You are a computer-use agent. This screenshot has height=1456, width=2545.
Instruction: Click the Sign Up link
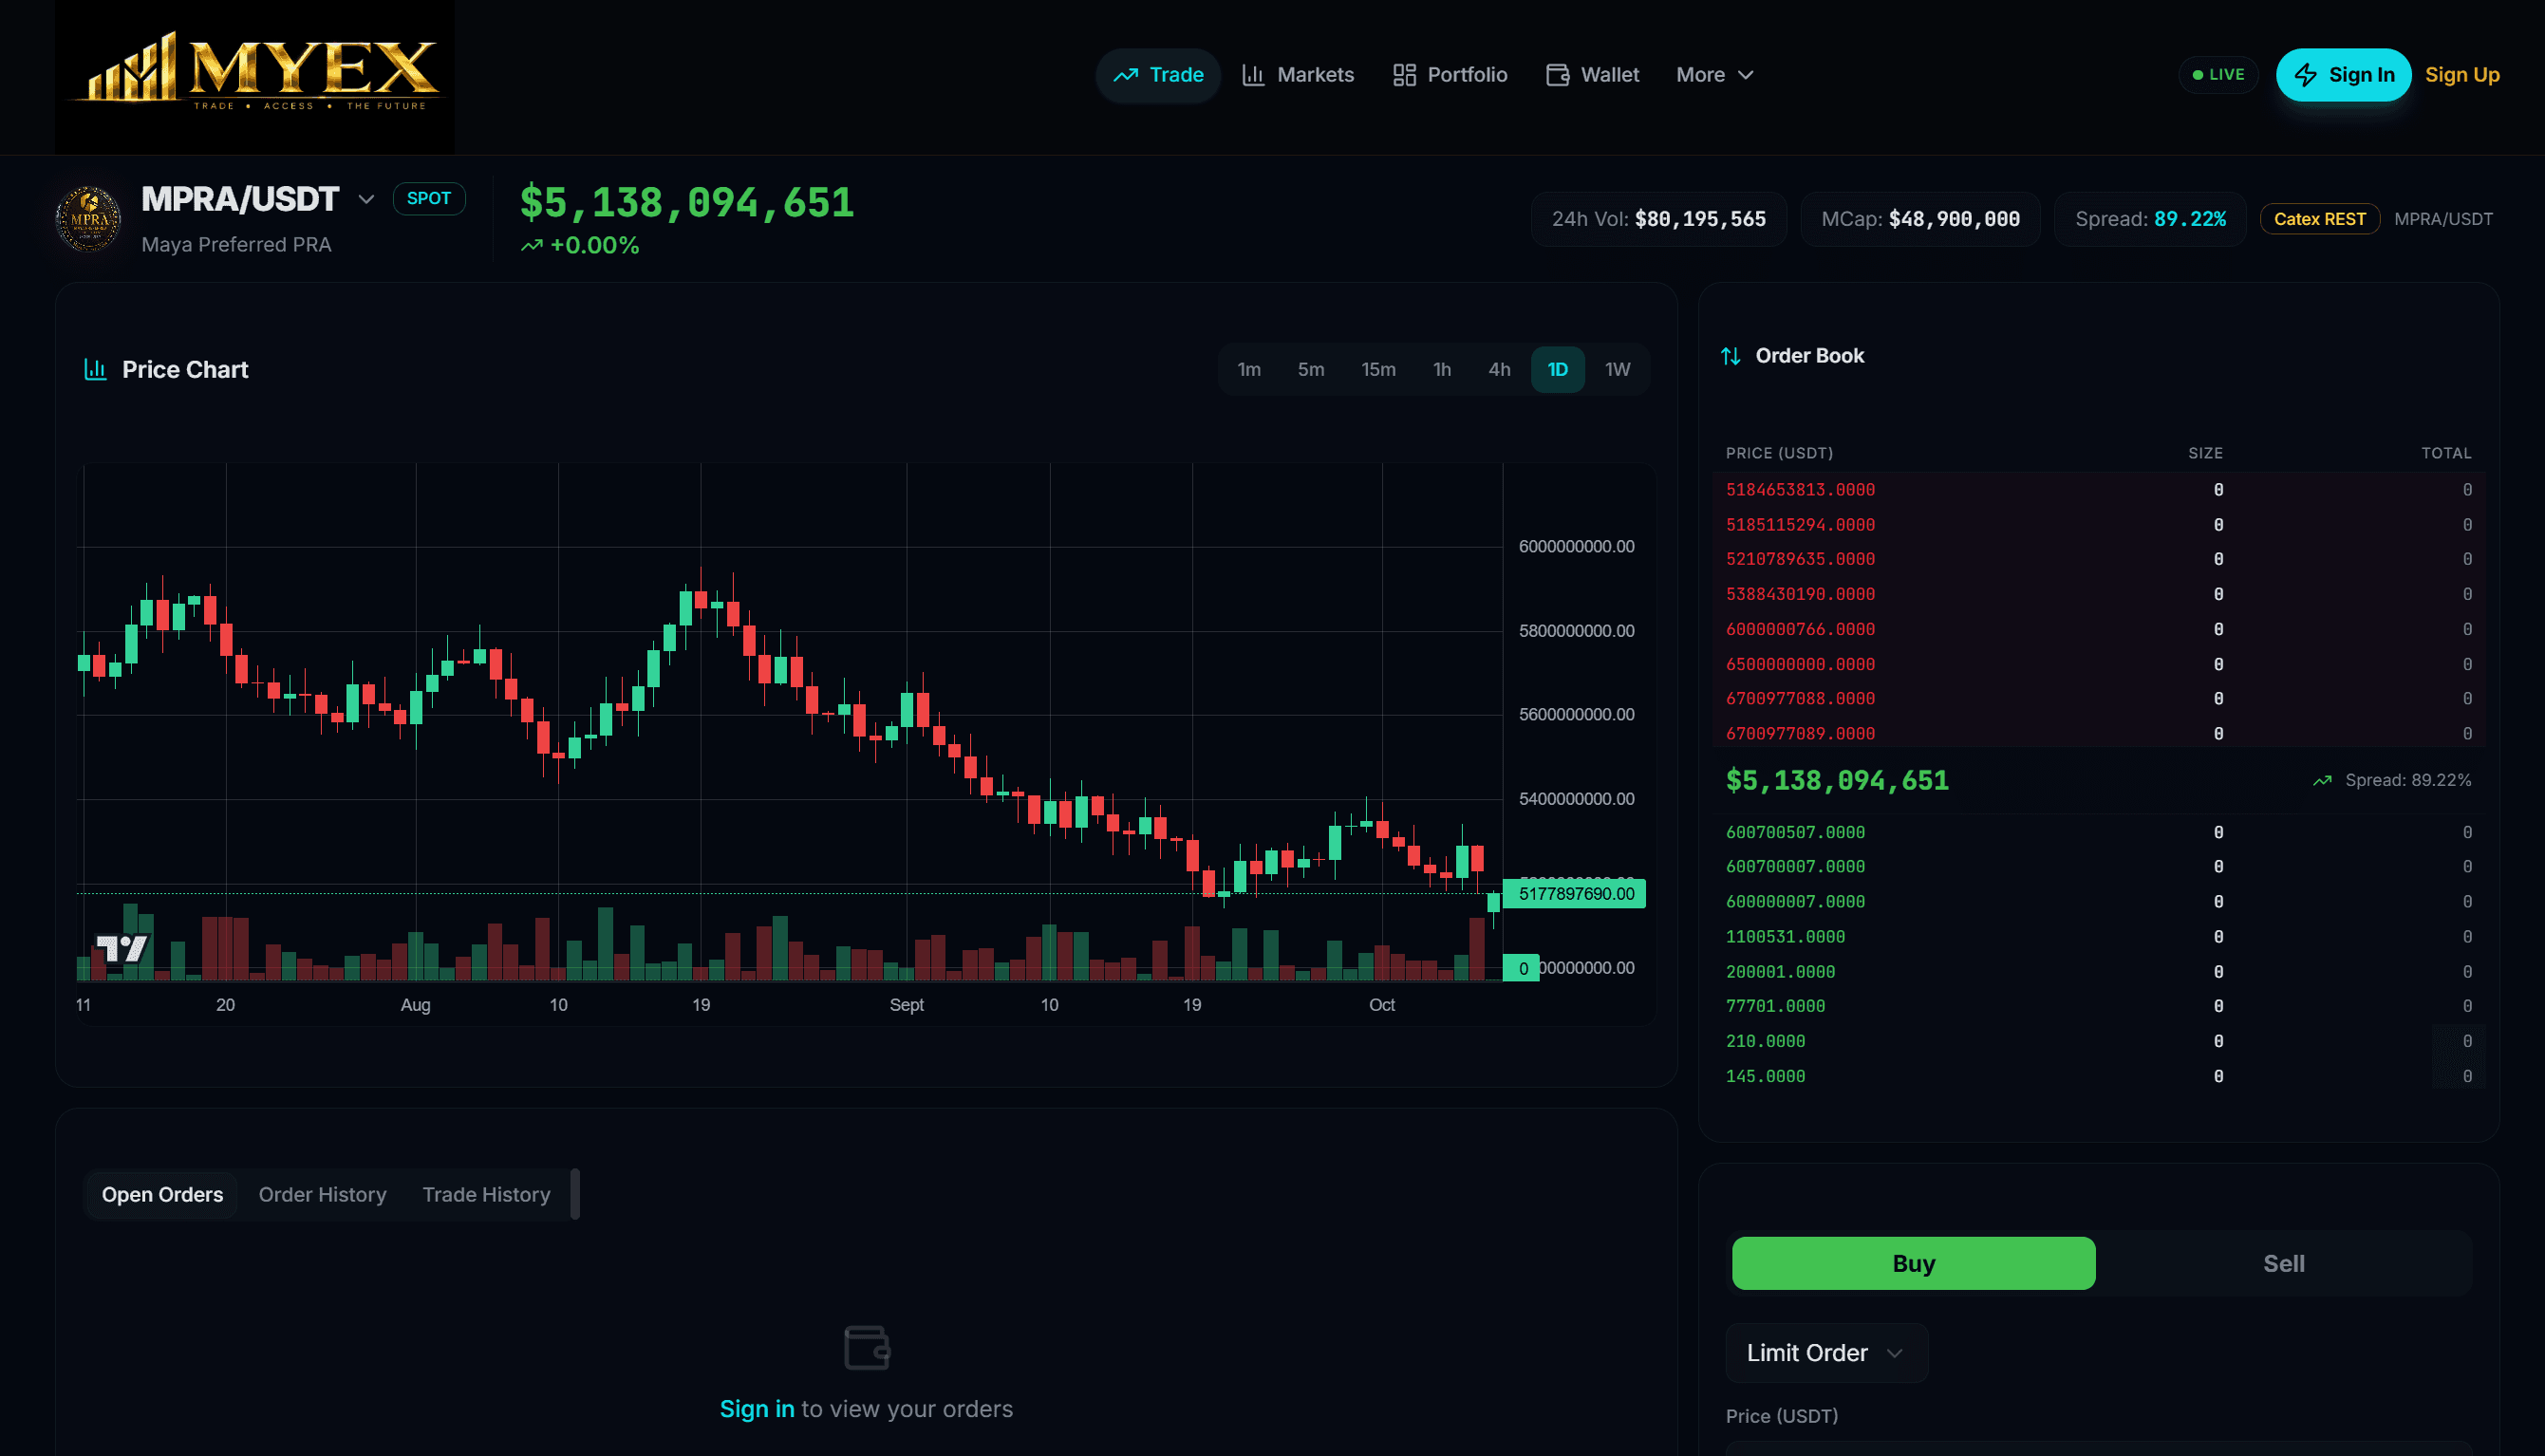coord(2462,75)
